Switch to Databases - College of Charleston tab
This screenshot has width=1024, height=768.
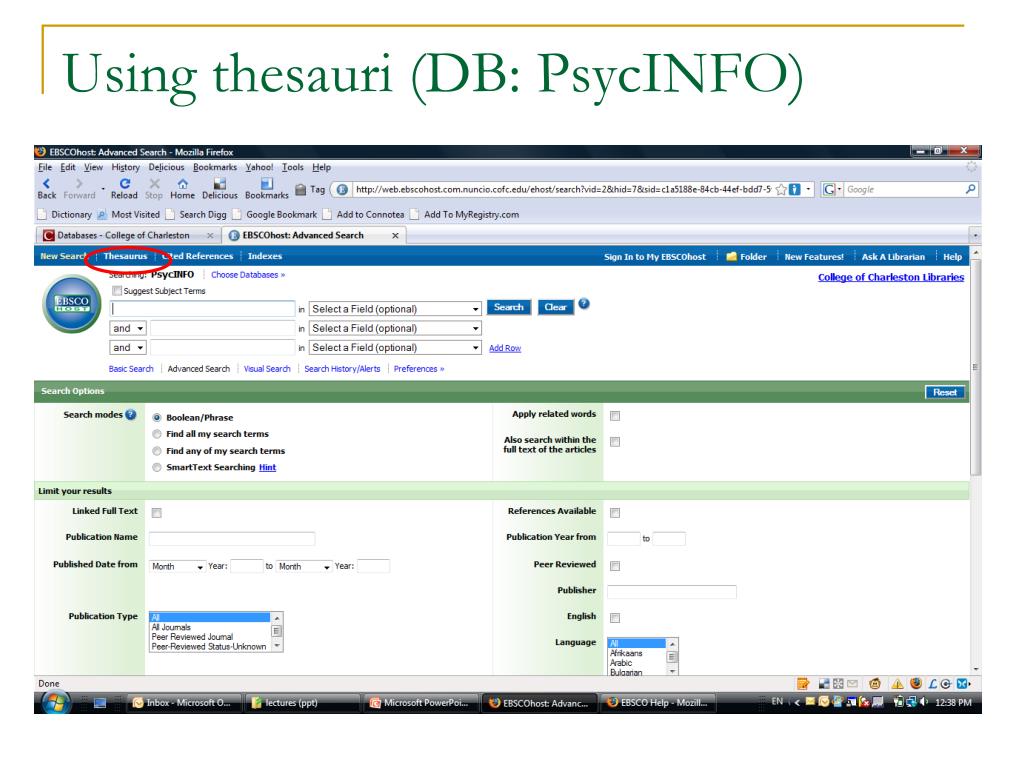point(127,235)
